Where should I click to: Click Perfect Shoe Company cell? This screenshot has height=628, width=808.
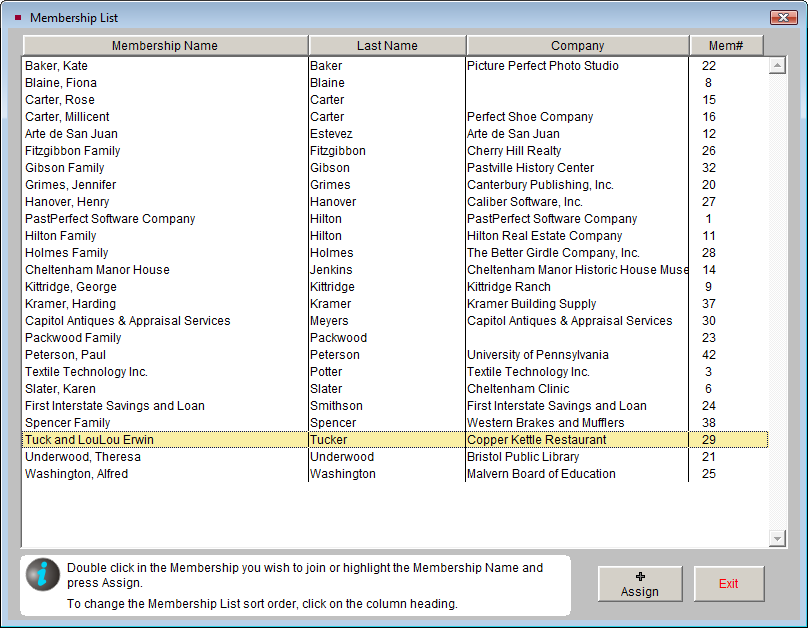530,116
